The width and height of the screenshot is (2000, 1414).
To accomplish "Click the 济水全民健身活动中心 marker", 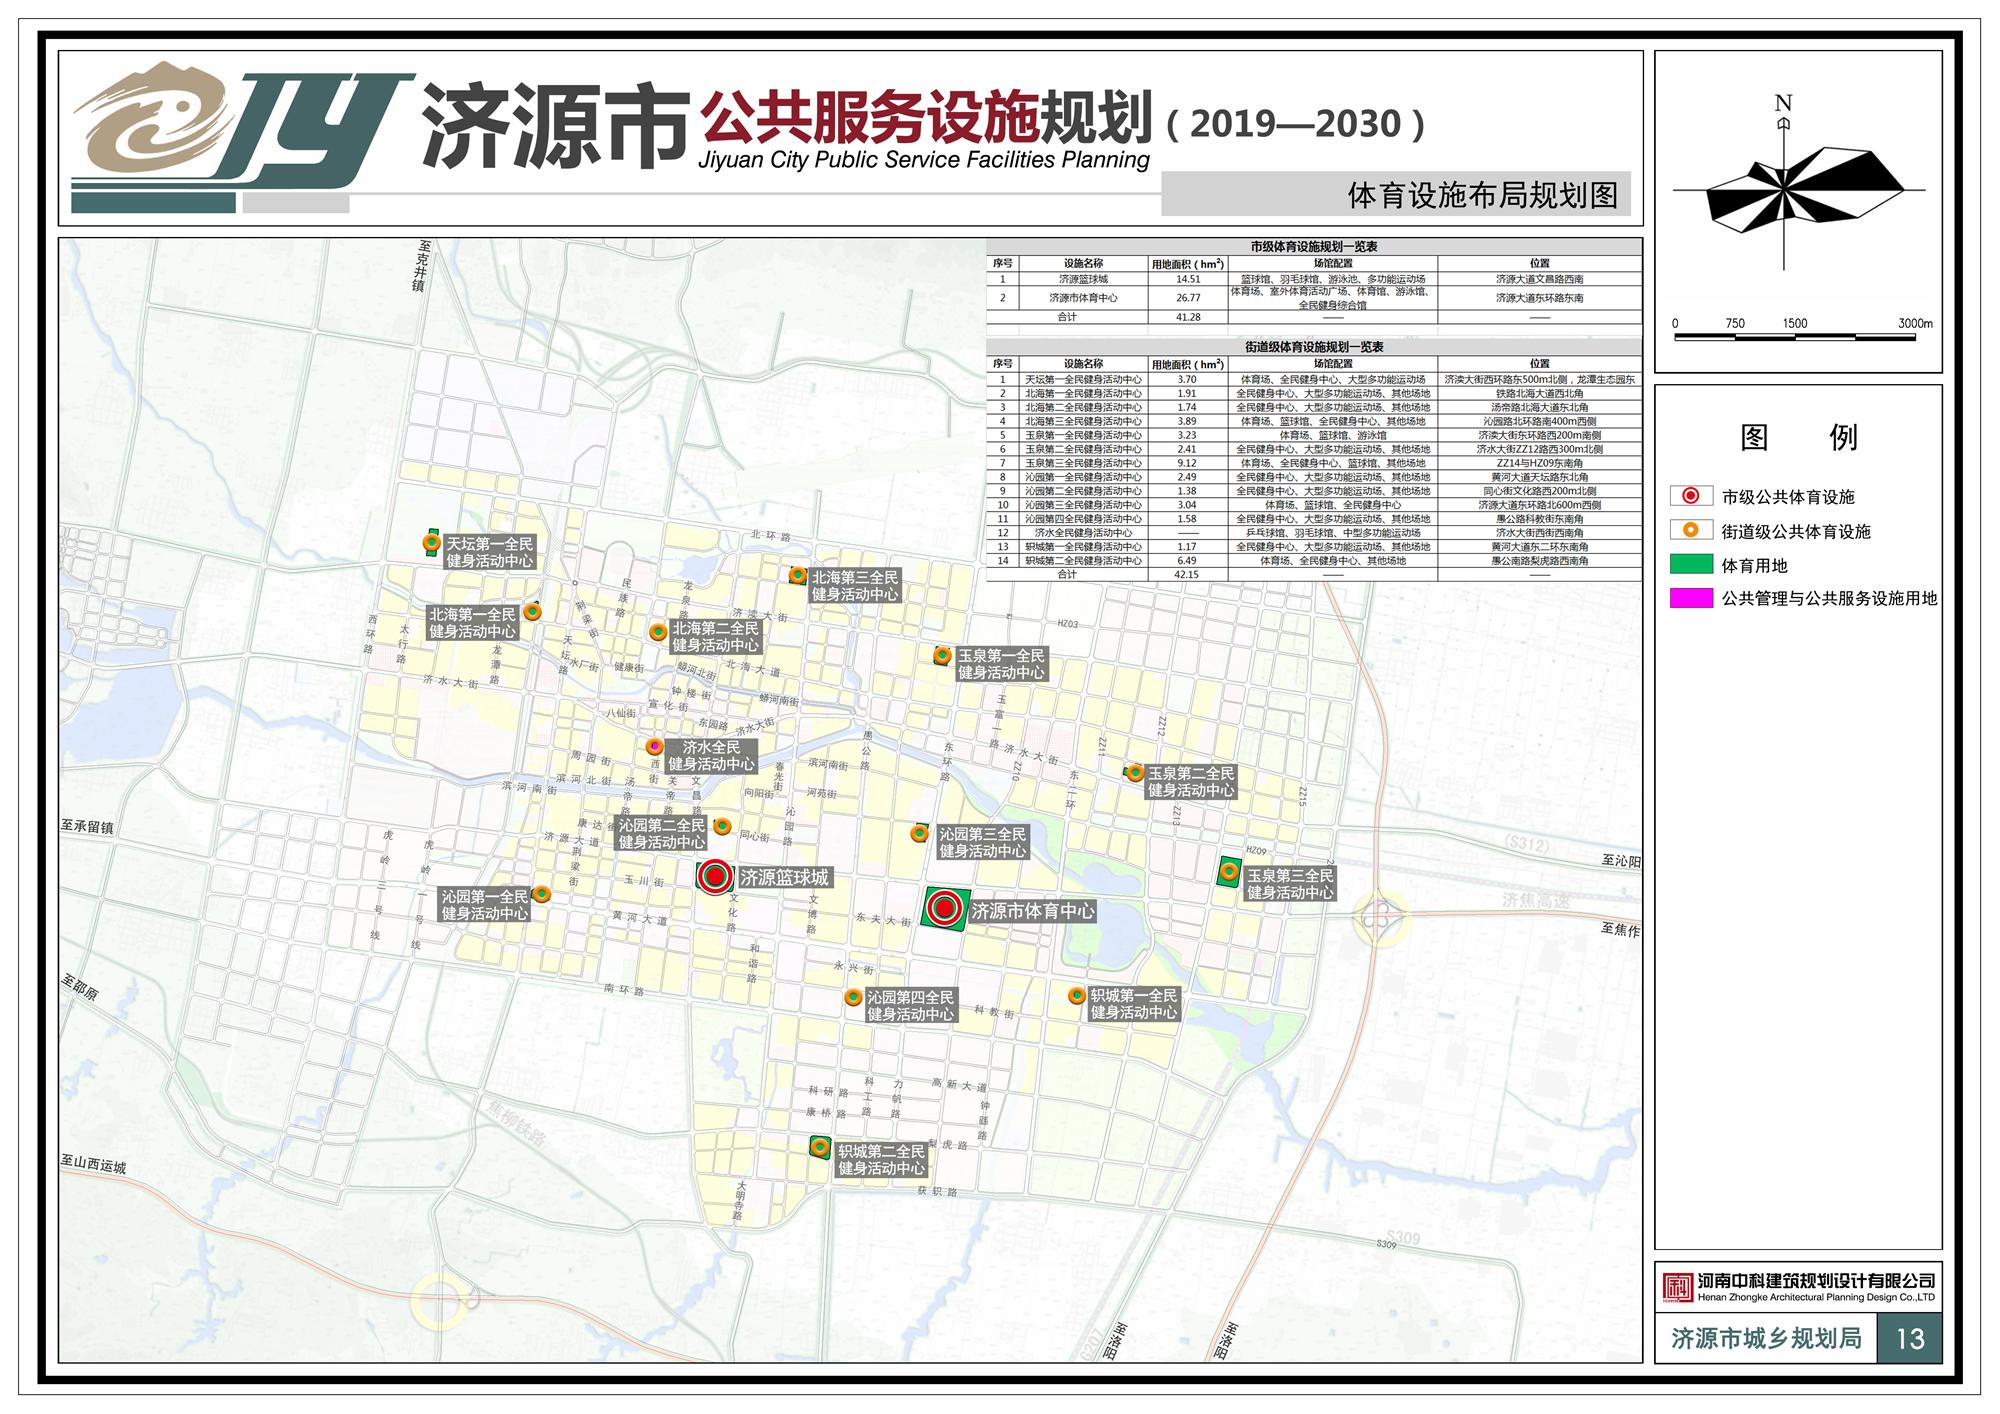I will 654,746.
